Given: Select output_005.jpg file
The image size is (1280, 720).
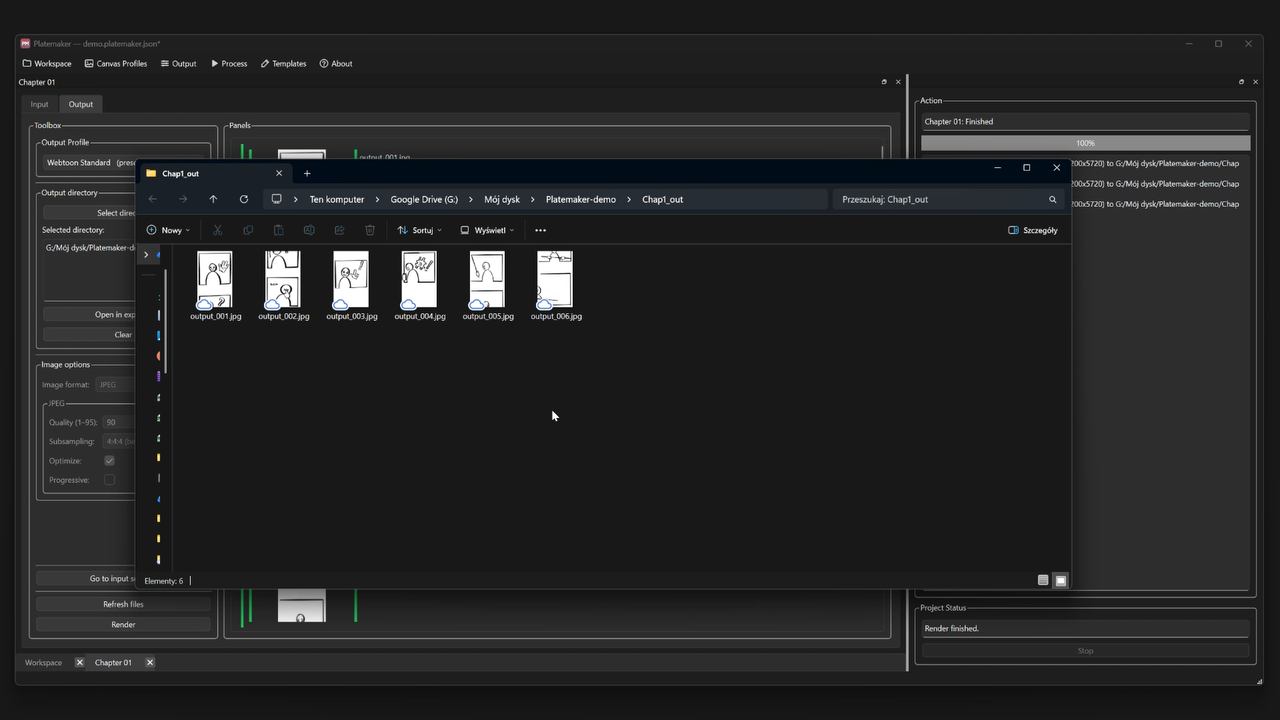Looking at the screenshot, I should tap(487, 286).
